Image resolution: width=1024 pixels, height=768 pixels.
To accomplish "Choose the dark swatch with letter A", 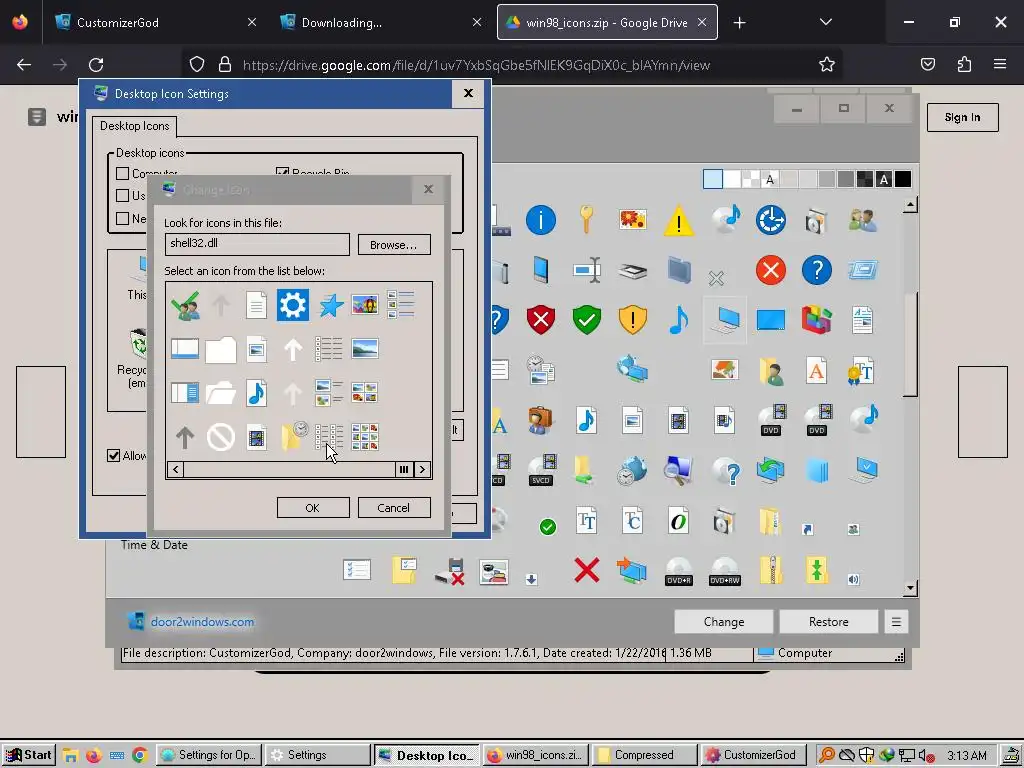I will (884, 179).
